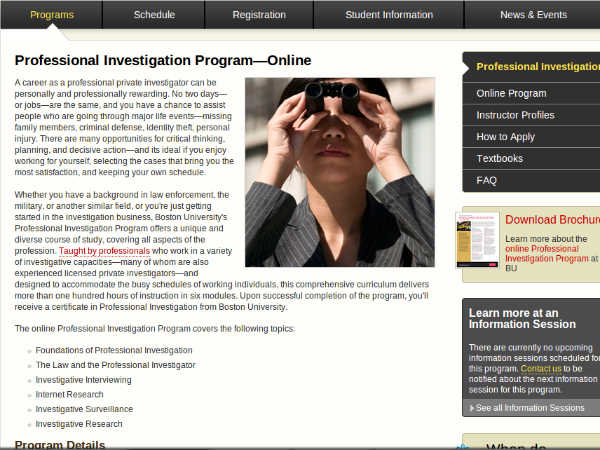
Task: Open the Student Information tab
Action: click(x=389, y=15)
